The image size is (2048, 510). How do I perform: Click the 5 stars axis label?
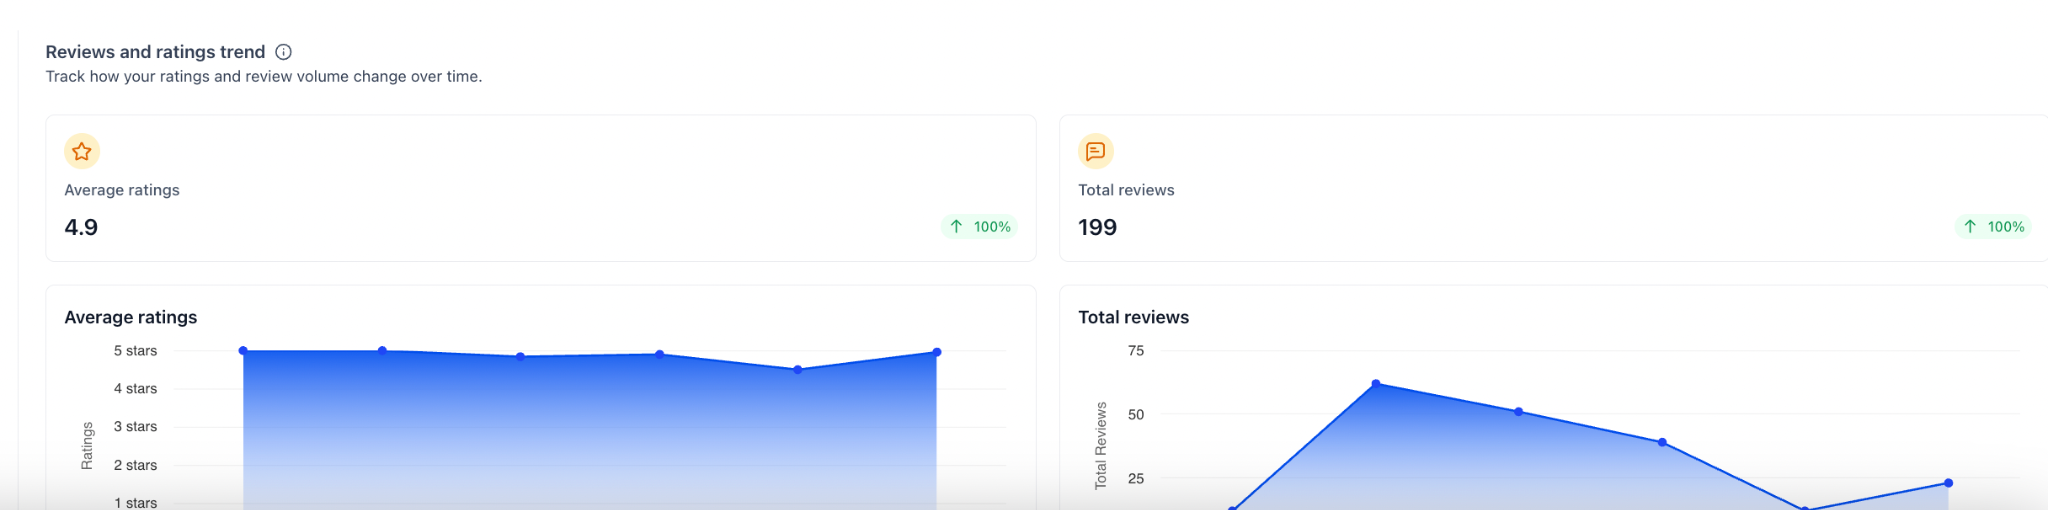tap(135, 351)
